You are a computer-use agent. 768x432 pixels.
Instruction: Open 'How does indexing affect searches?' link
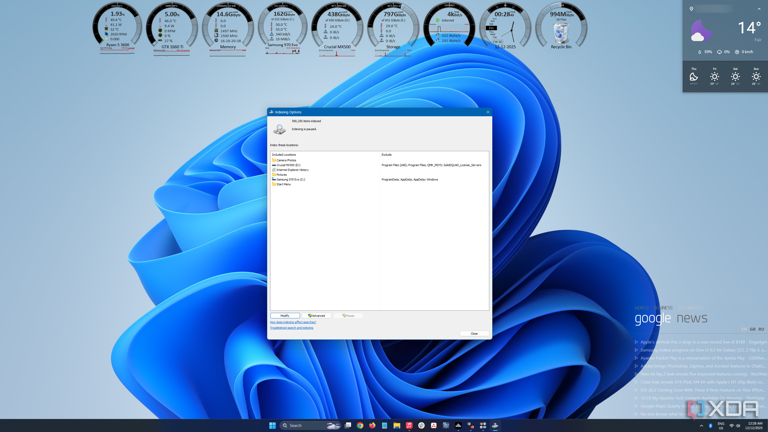coord(293,322)
